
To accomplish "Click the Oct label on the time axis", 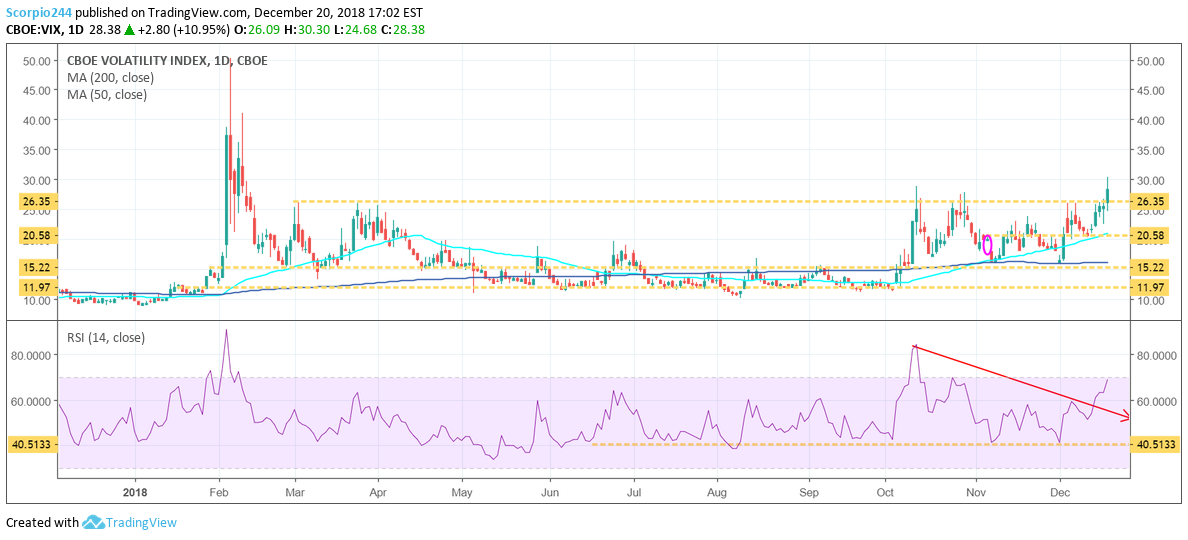I will pos(885,492).
